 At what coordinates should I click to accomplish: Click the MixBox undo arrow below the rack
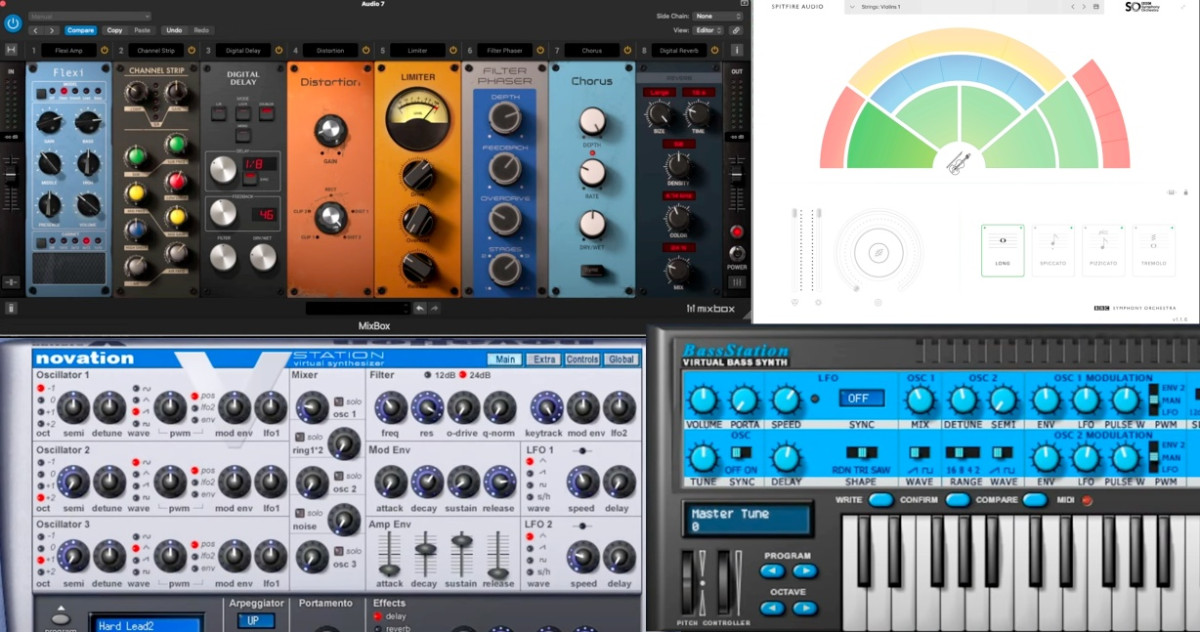click(x=420, y=308)
